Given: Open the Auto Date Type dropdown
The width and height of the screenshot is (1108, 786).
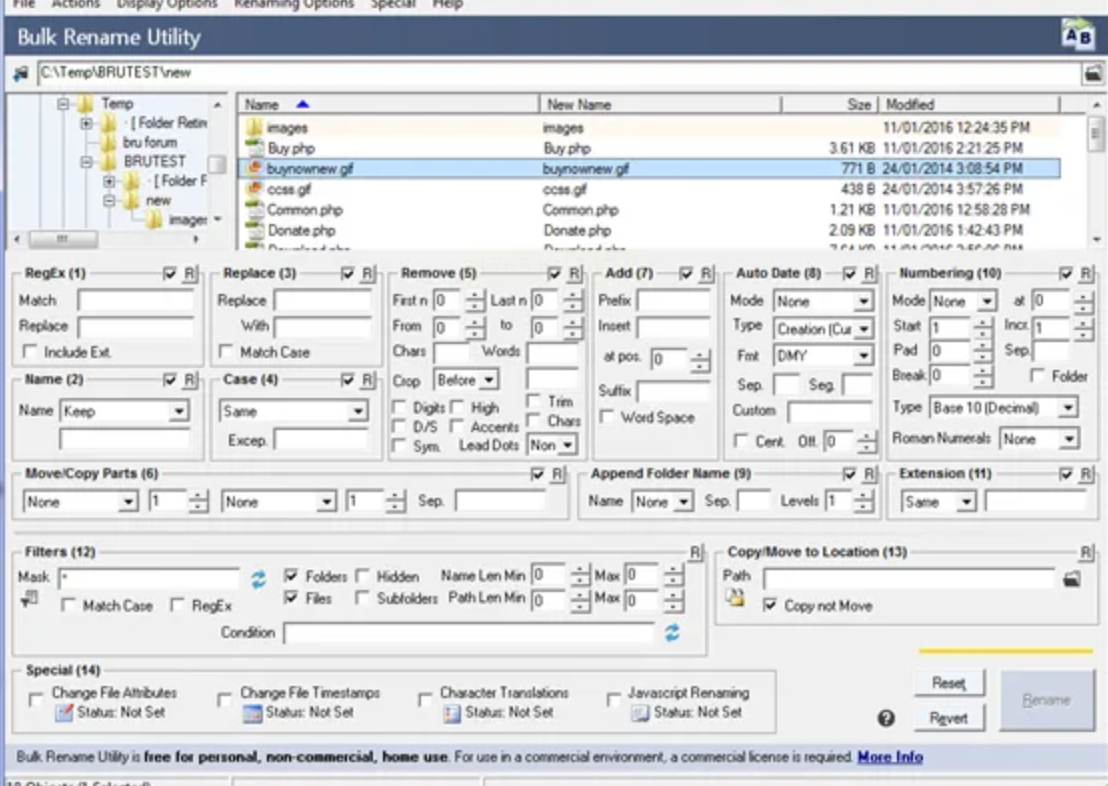Looking at the screenshot, I should pos(862,329).
